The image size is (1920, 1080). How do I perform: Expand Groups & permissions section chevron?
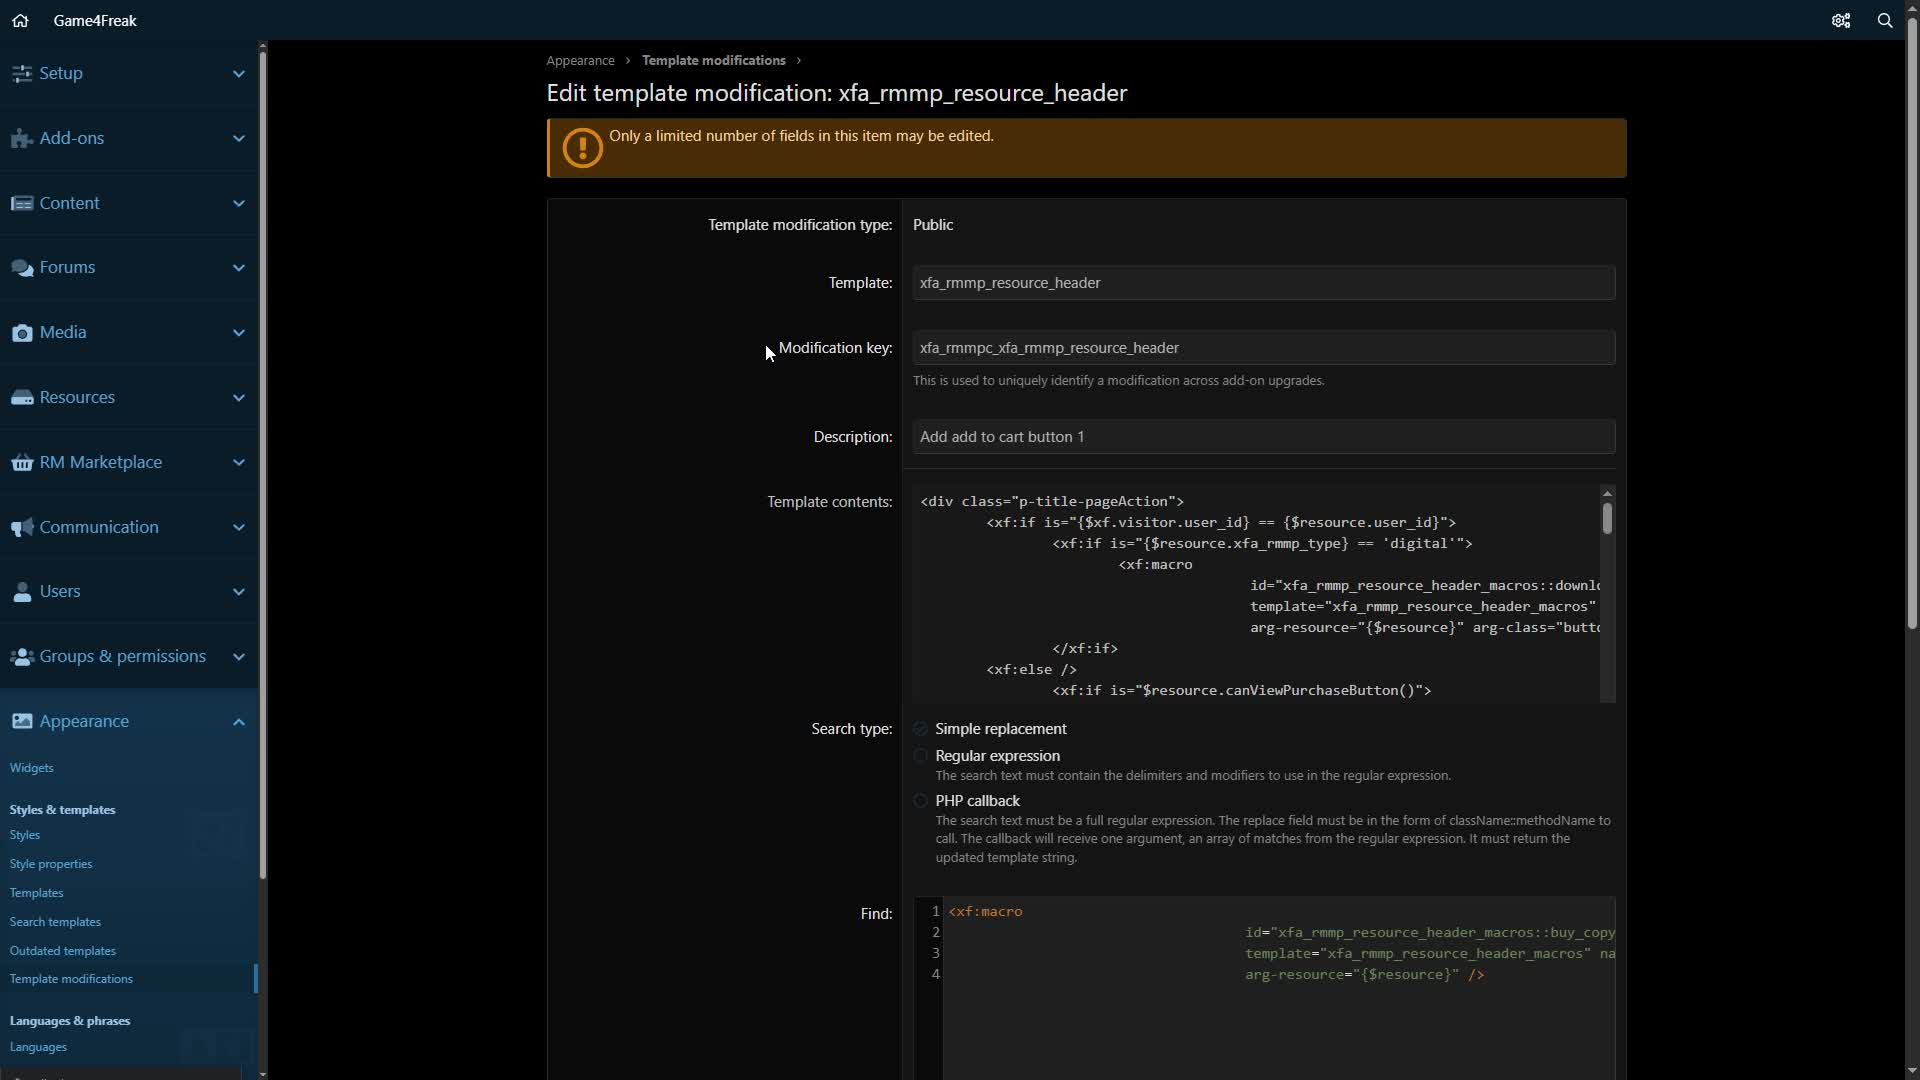click(238, 656)
